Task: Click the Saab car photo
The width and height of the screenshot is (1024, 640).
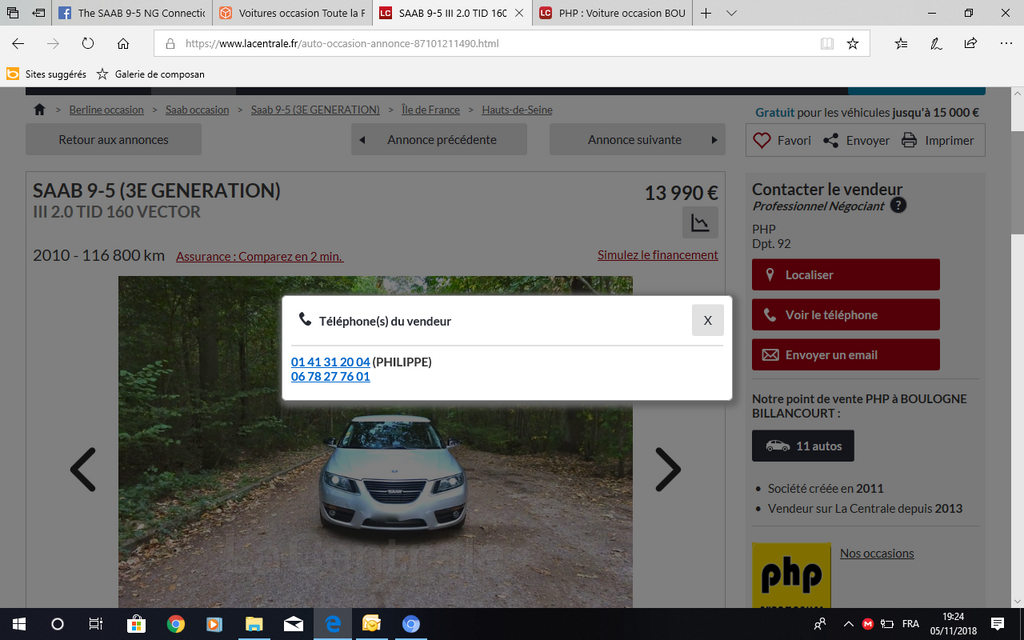Action: [x=376, y=442]
